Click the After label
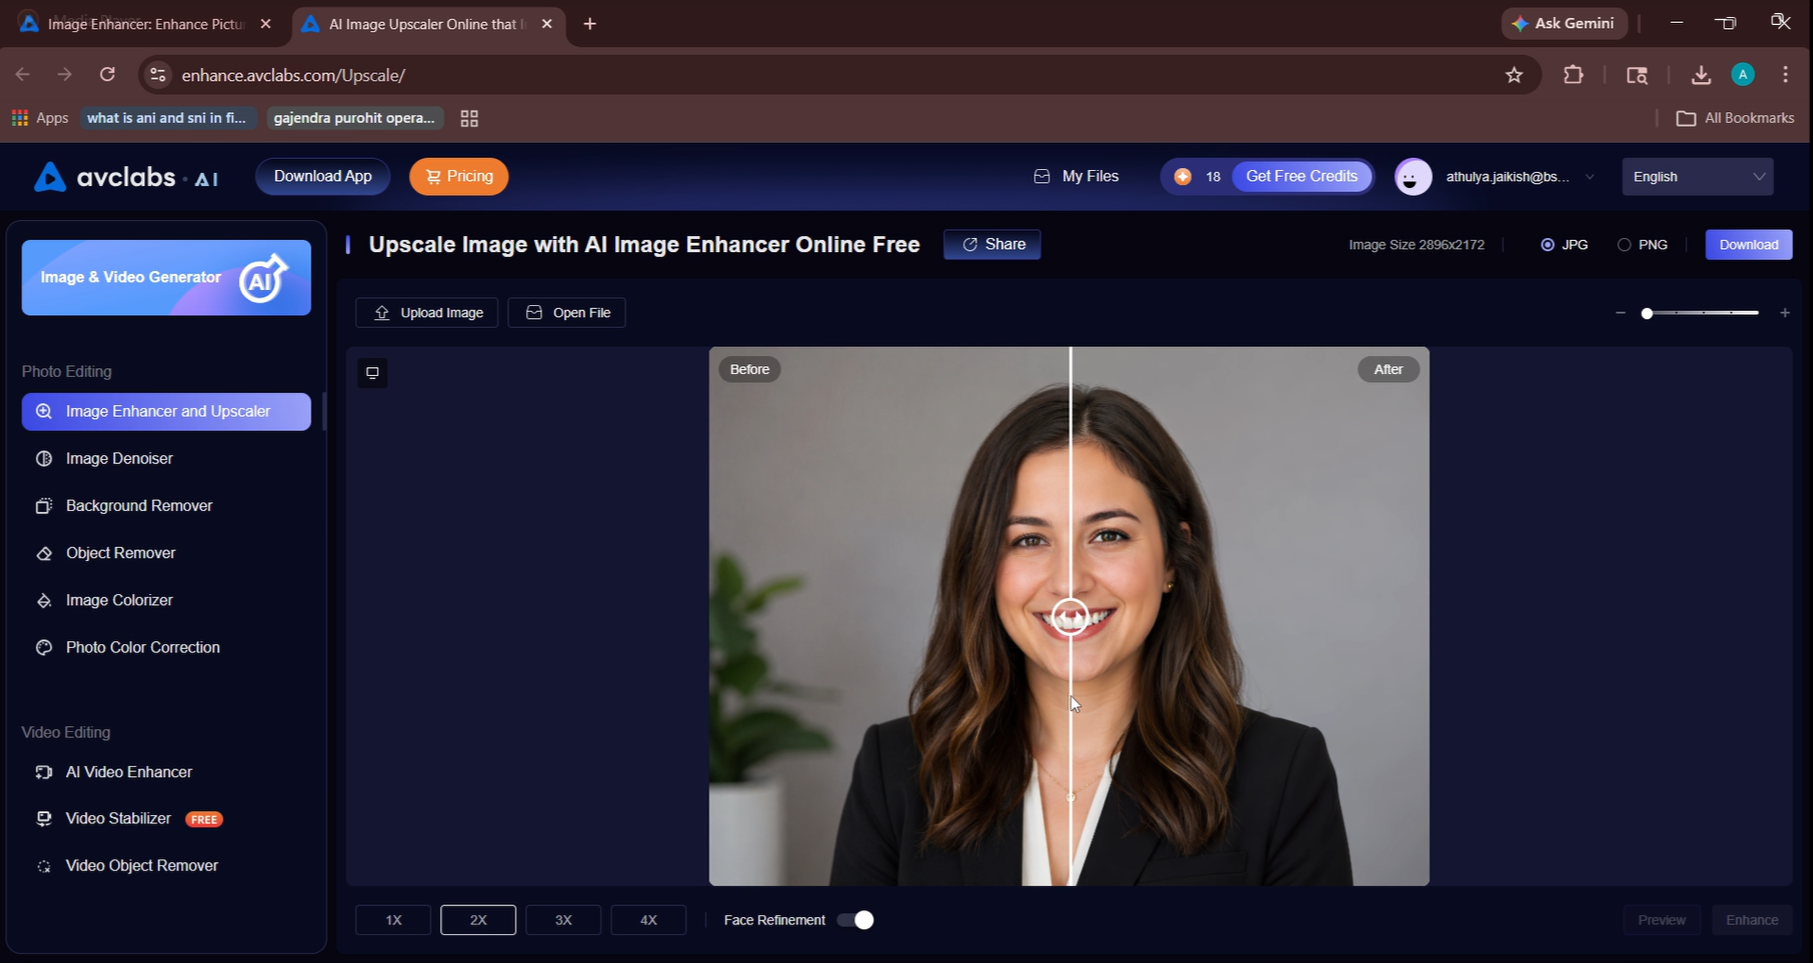Viewport: 1813px width, 963px height. pyautogui.click(x=1388, y=369)
